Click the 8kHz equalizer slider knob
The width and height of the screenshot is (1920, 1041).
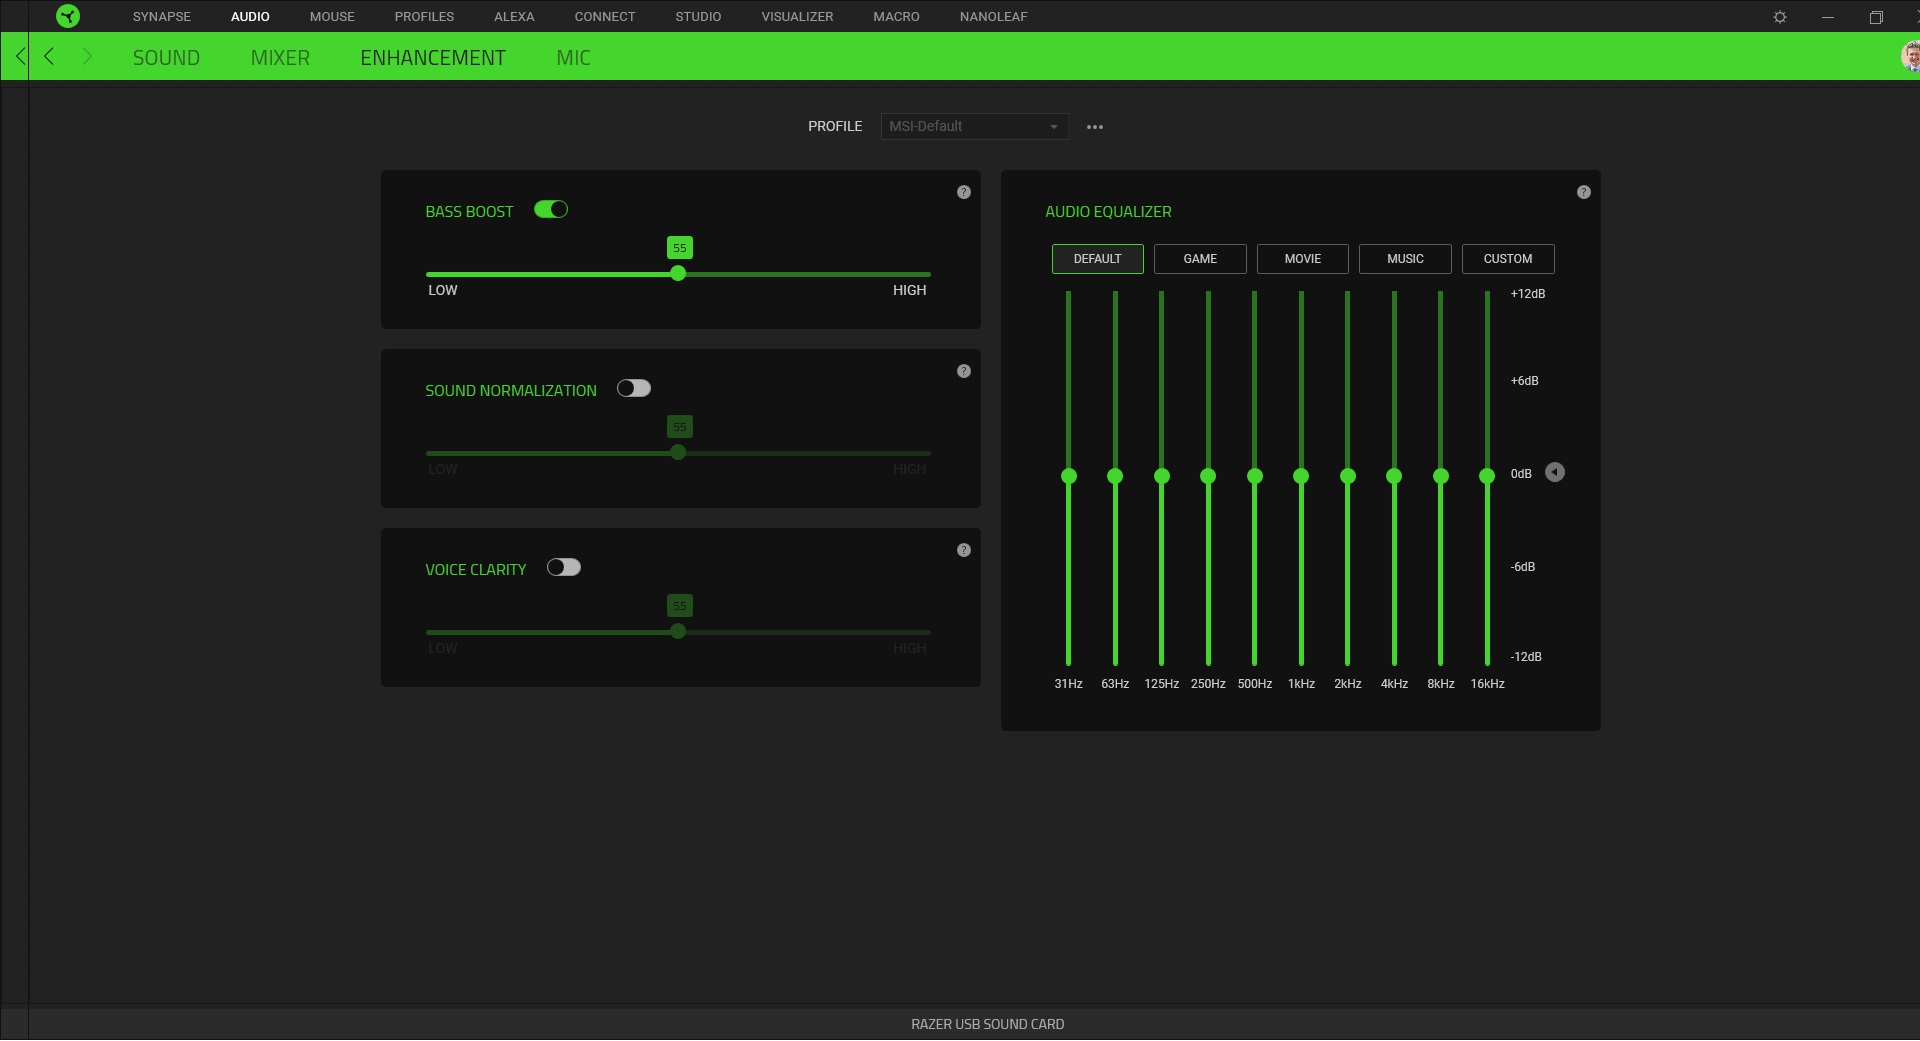pos(1441,476)
